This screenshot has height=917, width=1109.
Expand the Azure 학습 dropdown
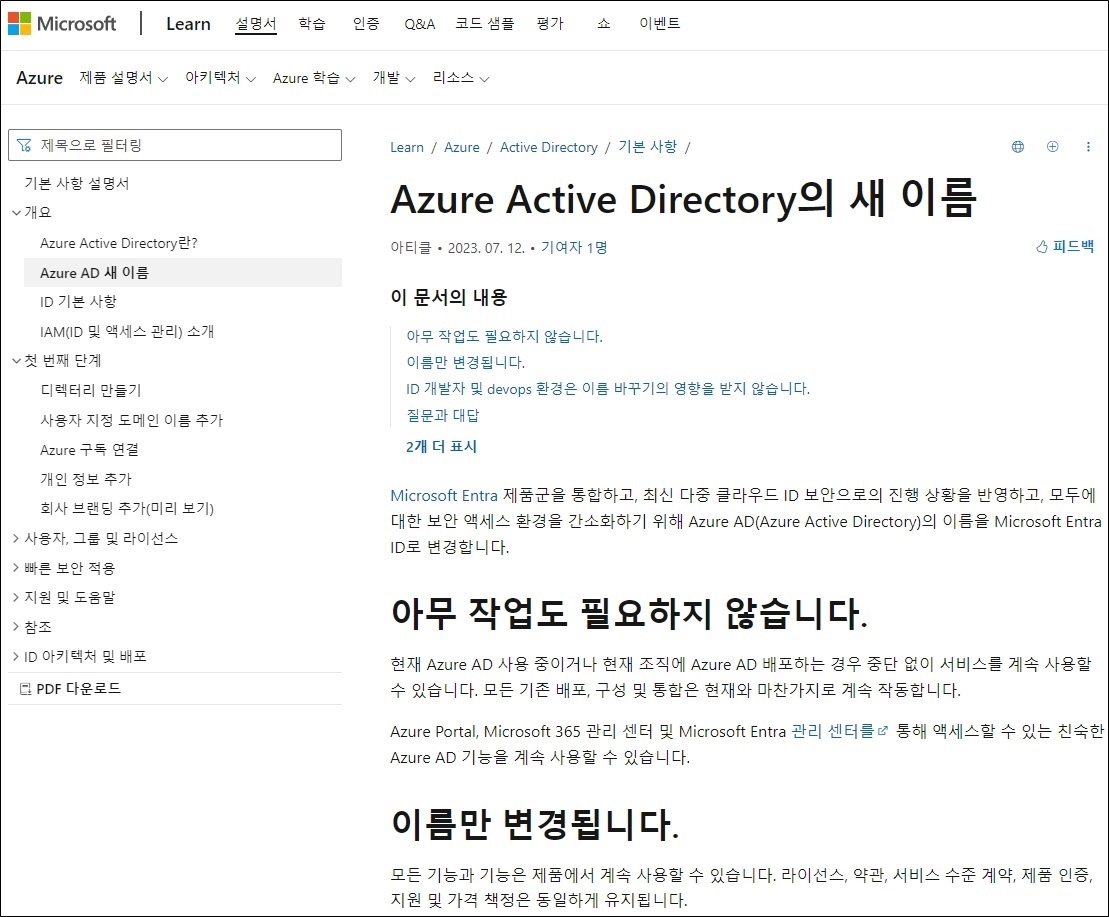(x=313, y=78)
